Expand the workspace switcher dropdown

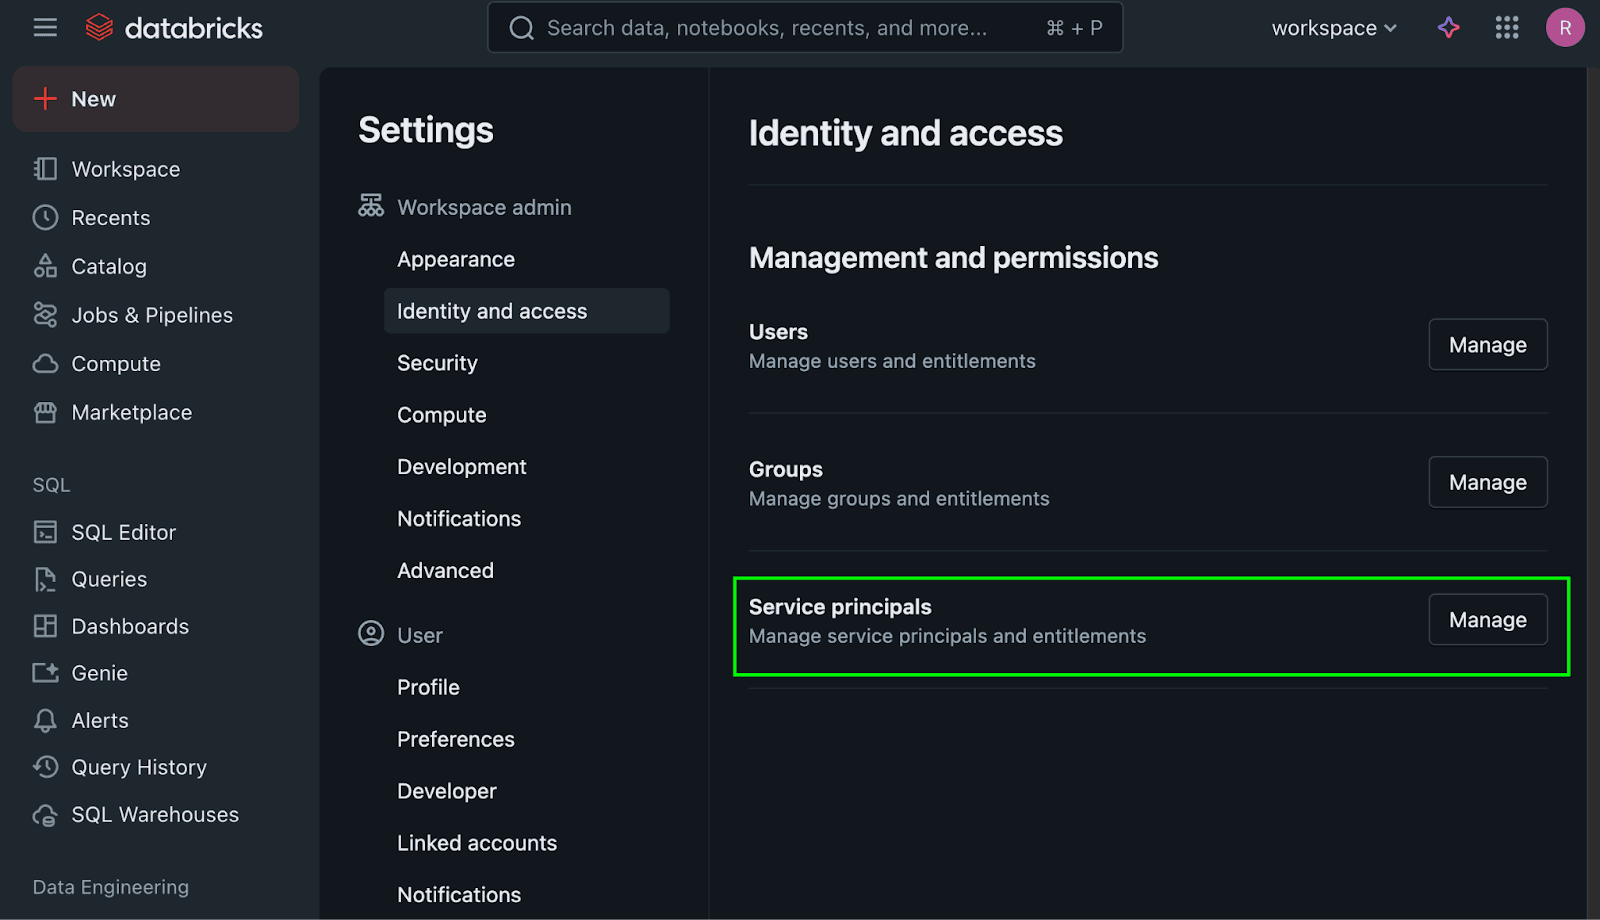(1333, 28)
